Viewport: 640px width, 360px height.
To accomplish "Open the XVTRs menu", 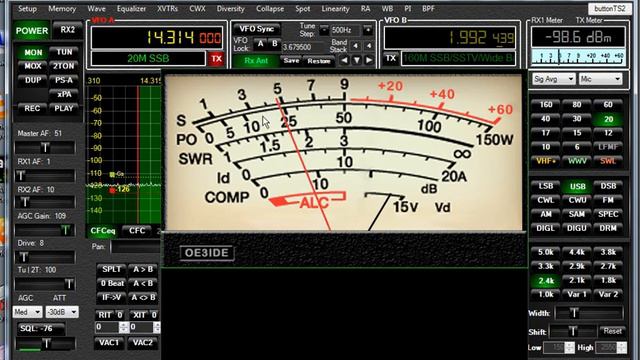I will click(x=167, y=9).
